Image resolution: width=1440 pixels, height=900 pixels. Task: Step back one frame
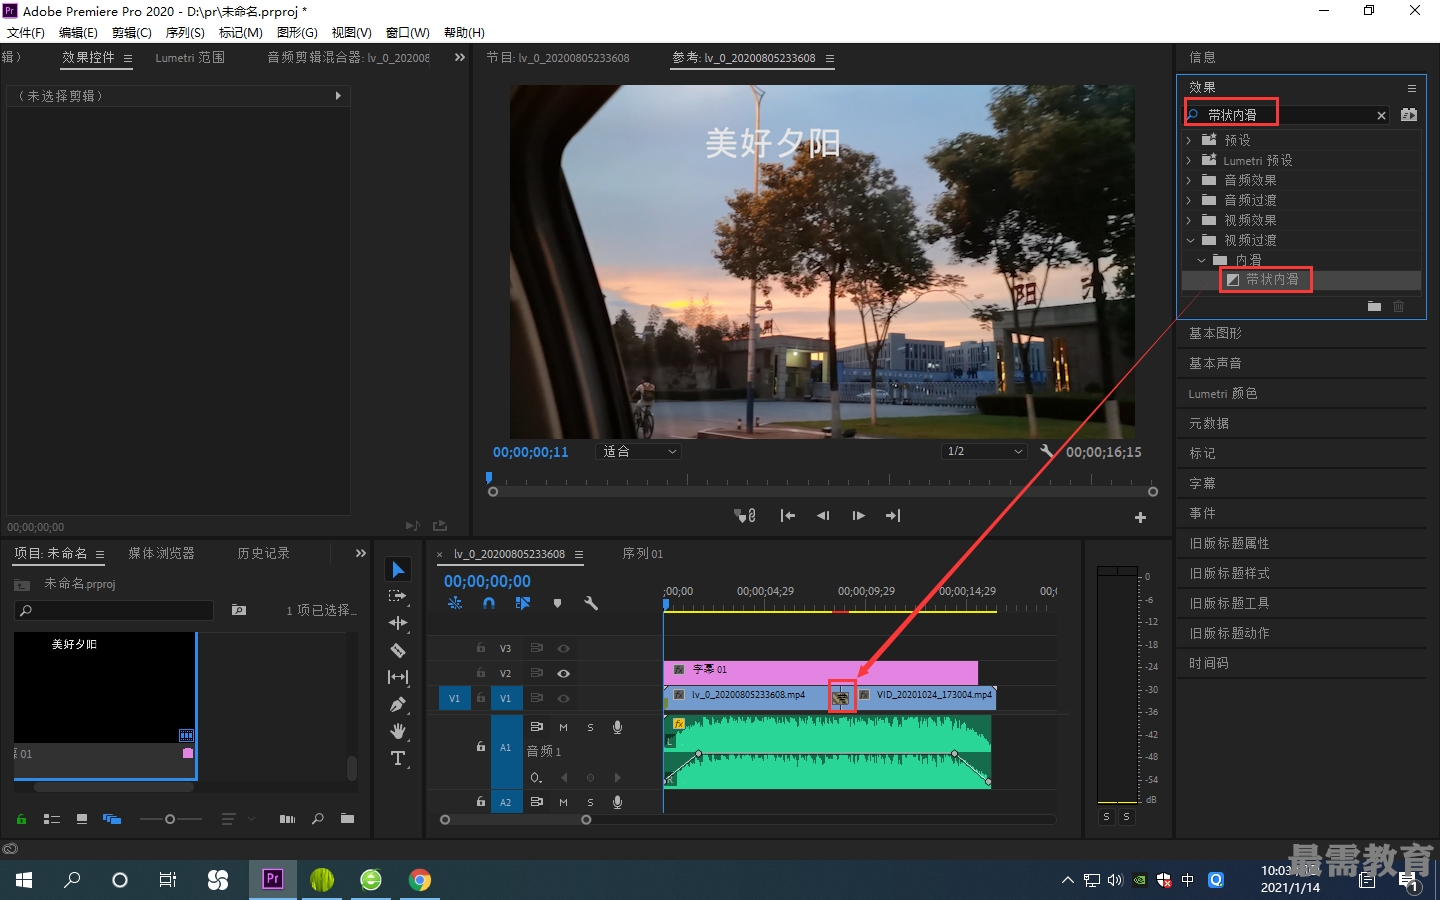[x=823, y=516]
